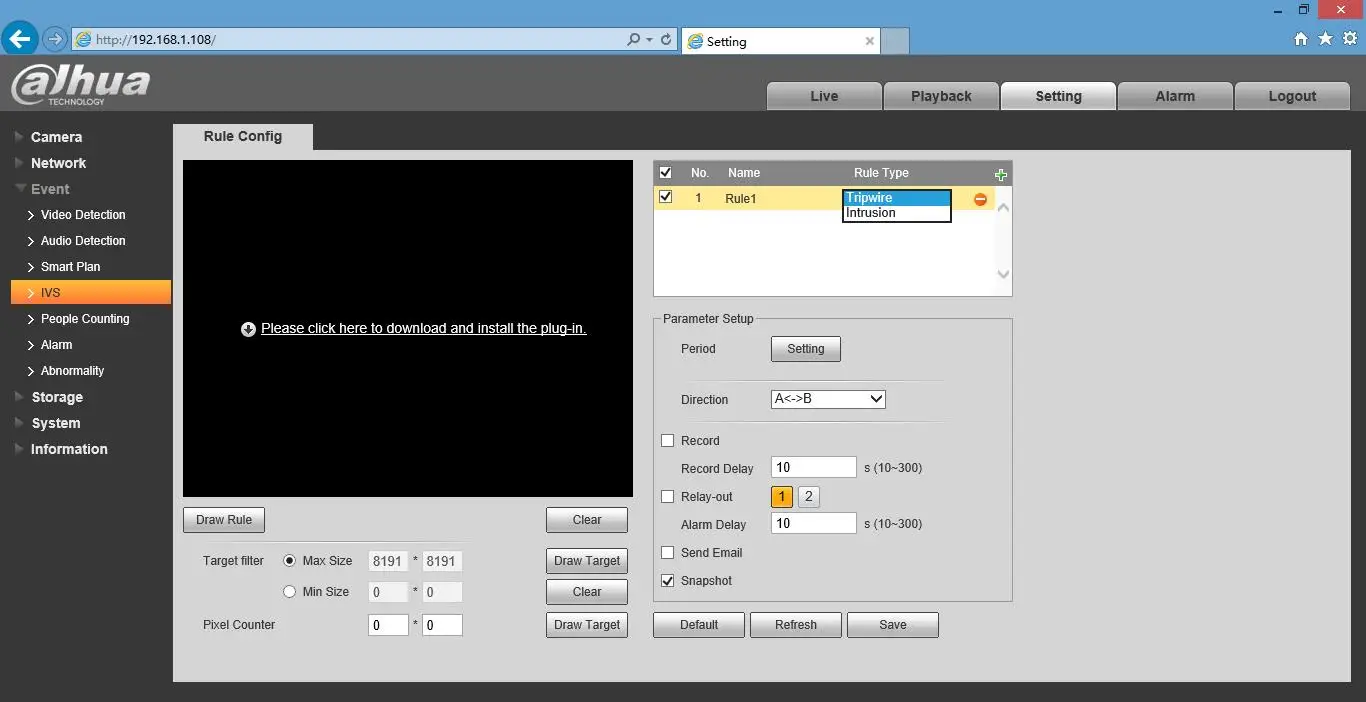The width and height of the screenshot is (1366, 702).
Task: Enable the Record checkbox
Action: point(668,441)
